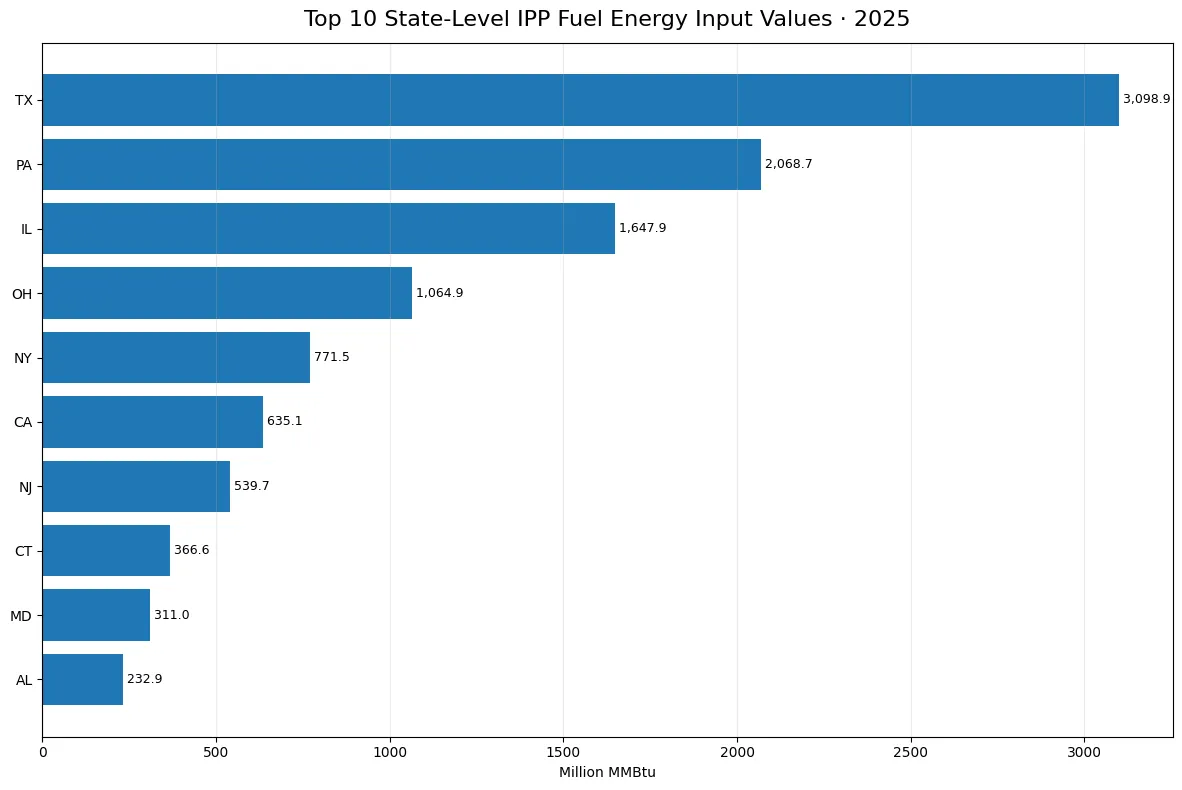Click the 1000 tick on x-axis

[390, 752]
